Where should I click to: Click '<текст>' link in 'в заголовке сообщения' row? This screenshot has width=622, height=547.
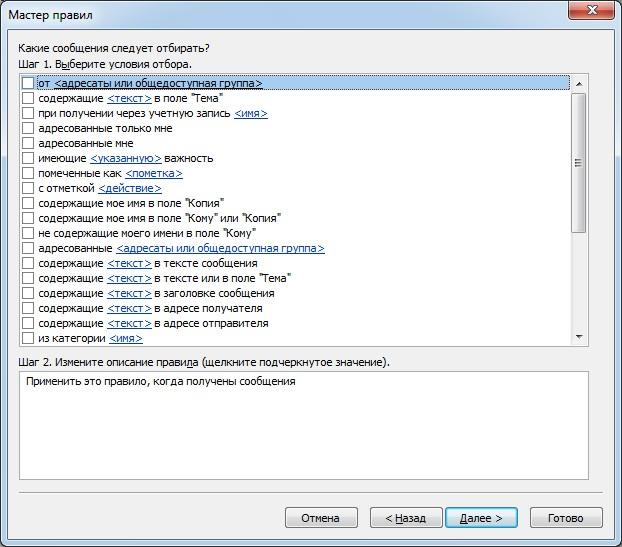point(129,294)
